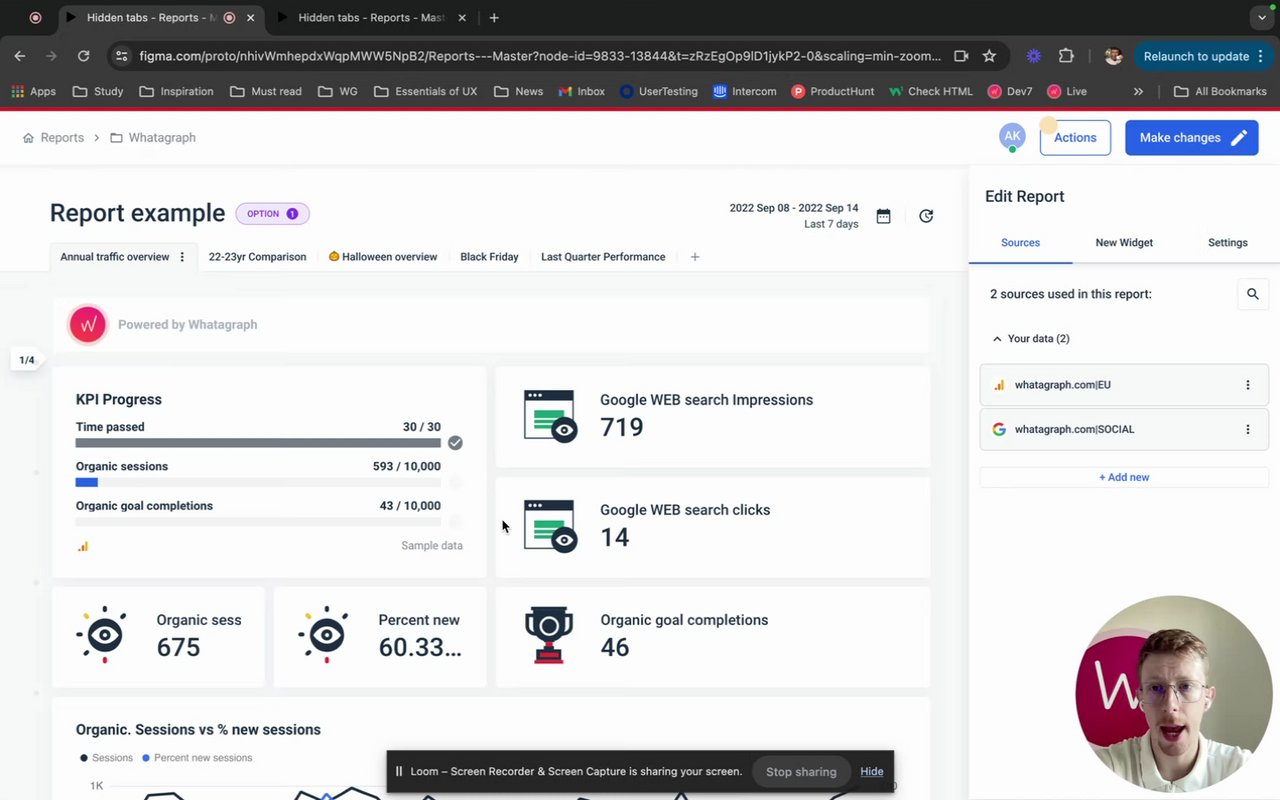Open the kebab menu for whatagraph.com|EU source

pyautogui.click(x=1247, y=385)
